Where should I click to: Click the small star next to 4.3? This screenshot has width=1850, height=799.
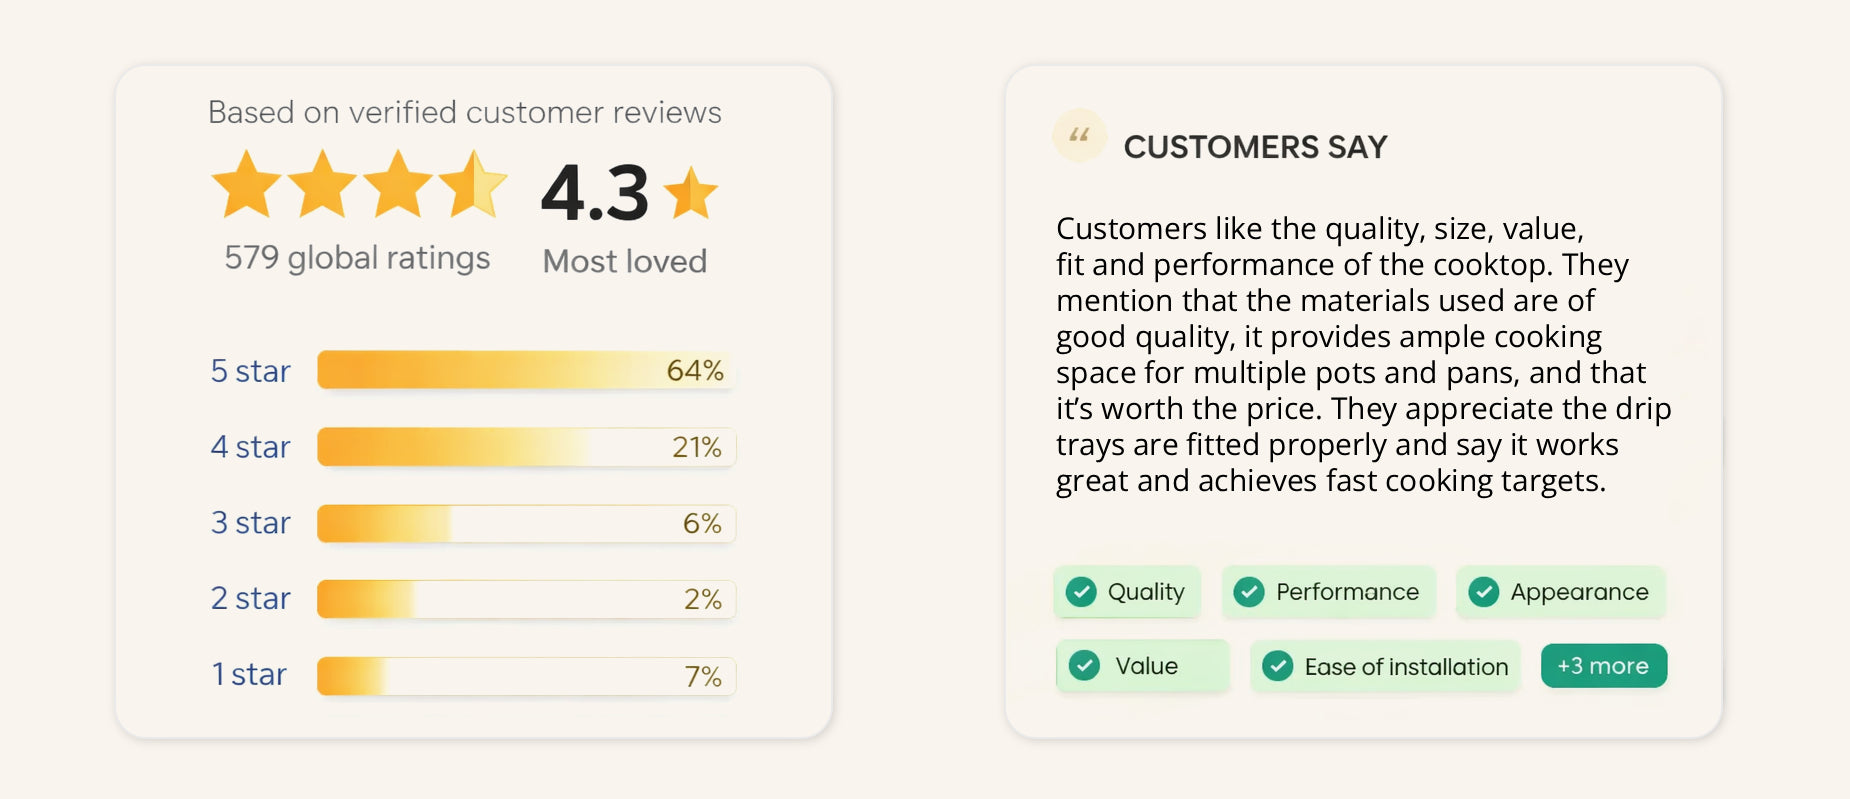[690, 193]
